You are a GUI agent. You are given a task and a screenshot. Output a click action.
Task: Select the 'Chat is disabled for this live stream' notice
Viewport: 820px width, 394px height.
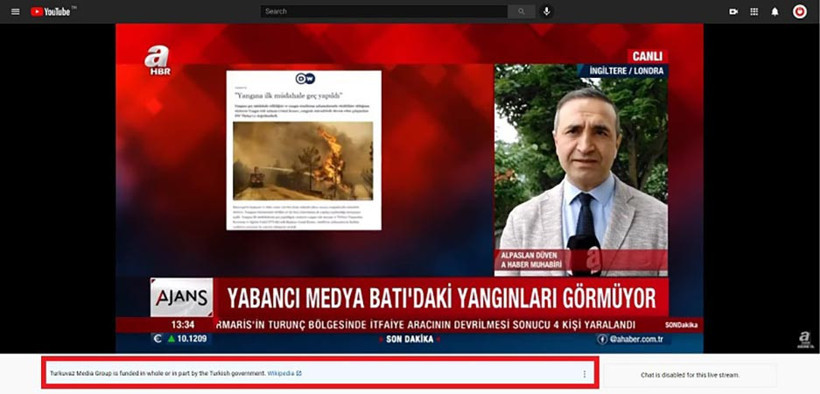pyautogui.click(x=690, y=375)
